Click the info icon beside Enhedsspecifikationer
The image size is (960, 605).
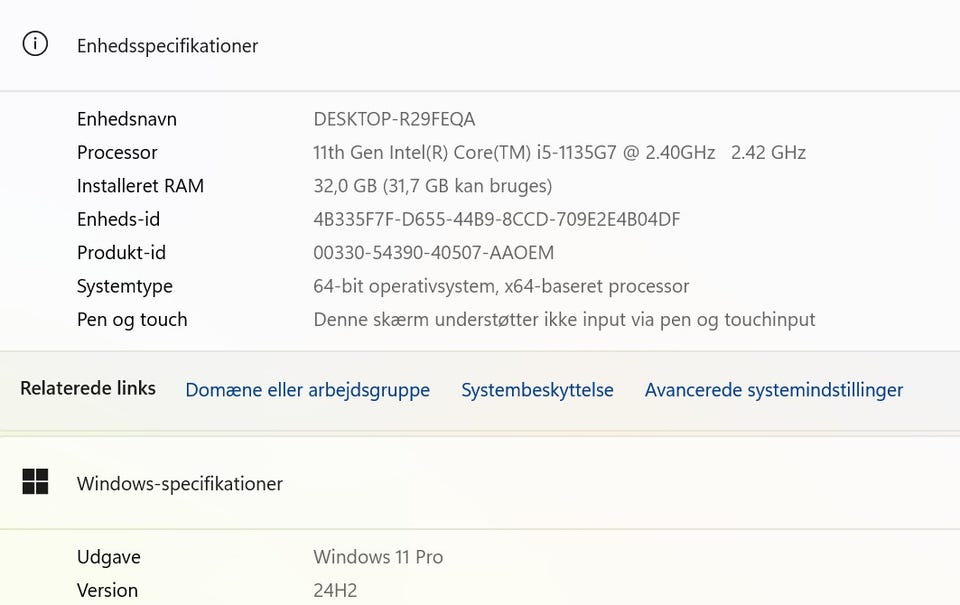tap(35, 44)
